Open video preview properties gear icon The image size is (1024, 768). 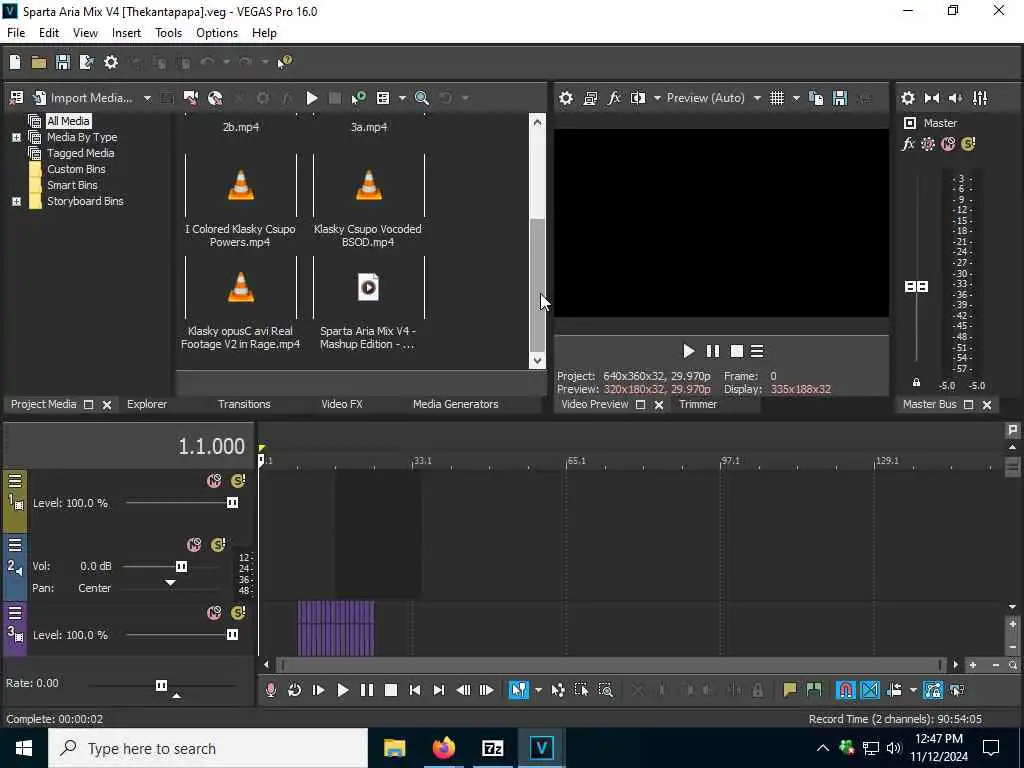[566, 98]
